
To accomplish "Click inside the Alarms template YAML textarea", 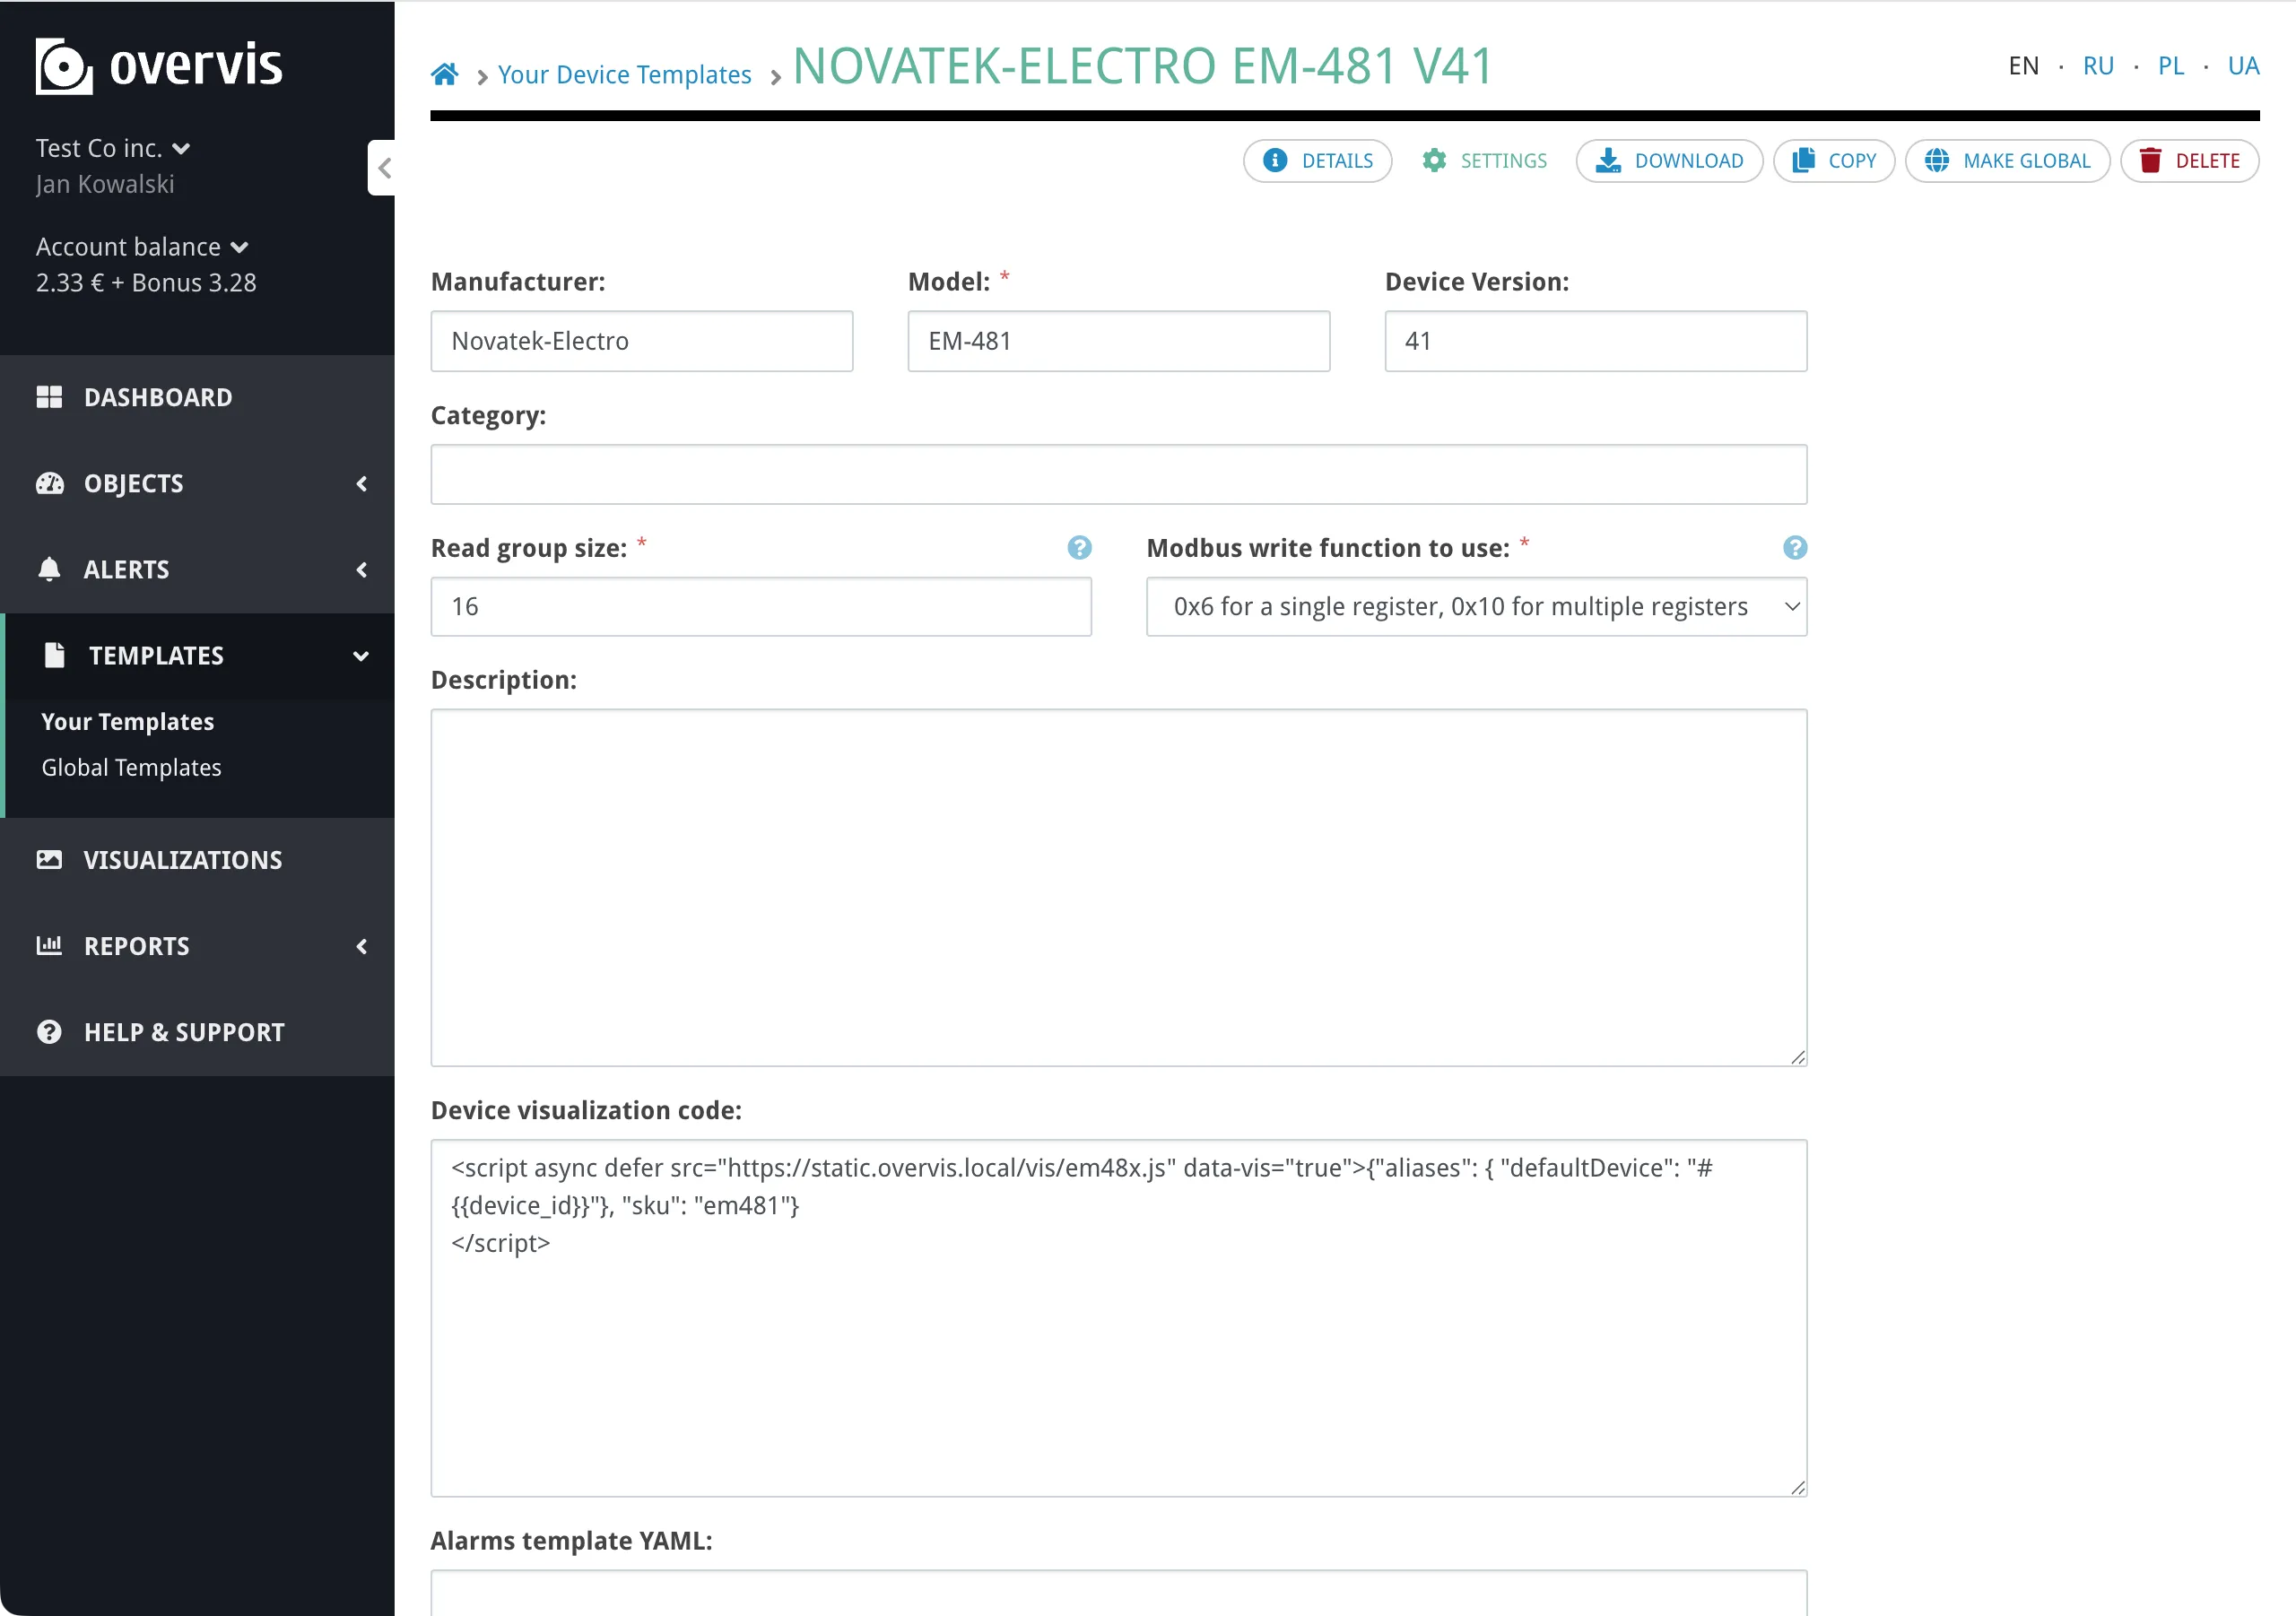I will (x=1118, y=1593).
